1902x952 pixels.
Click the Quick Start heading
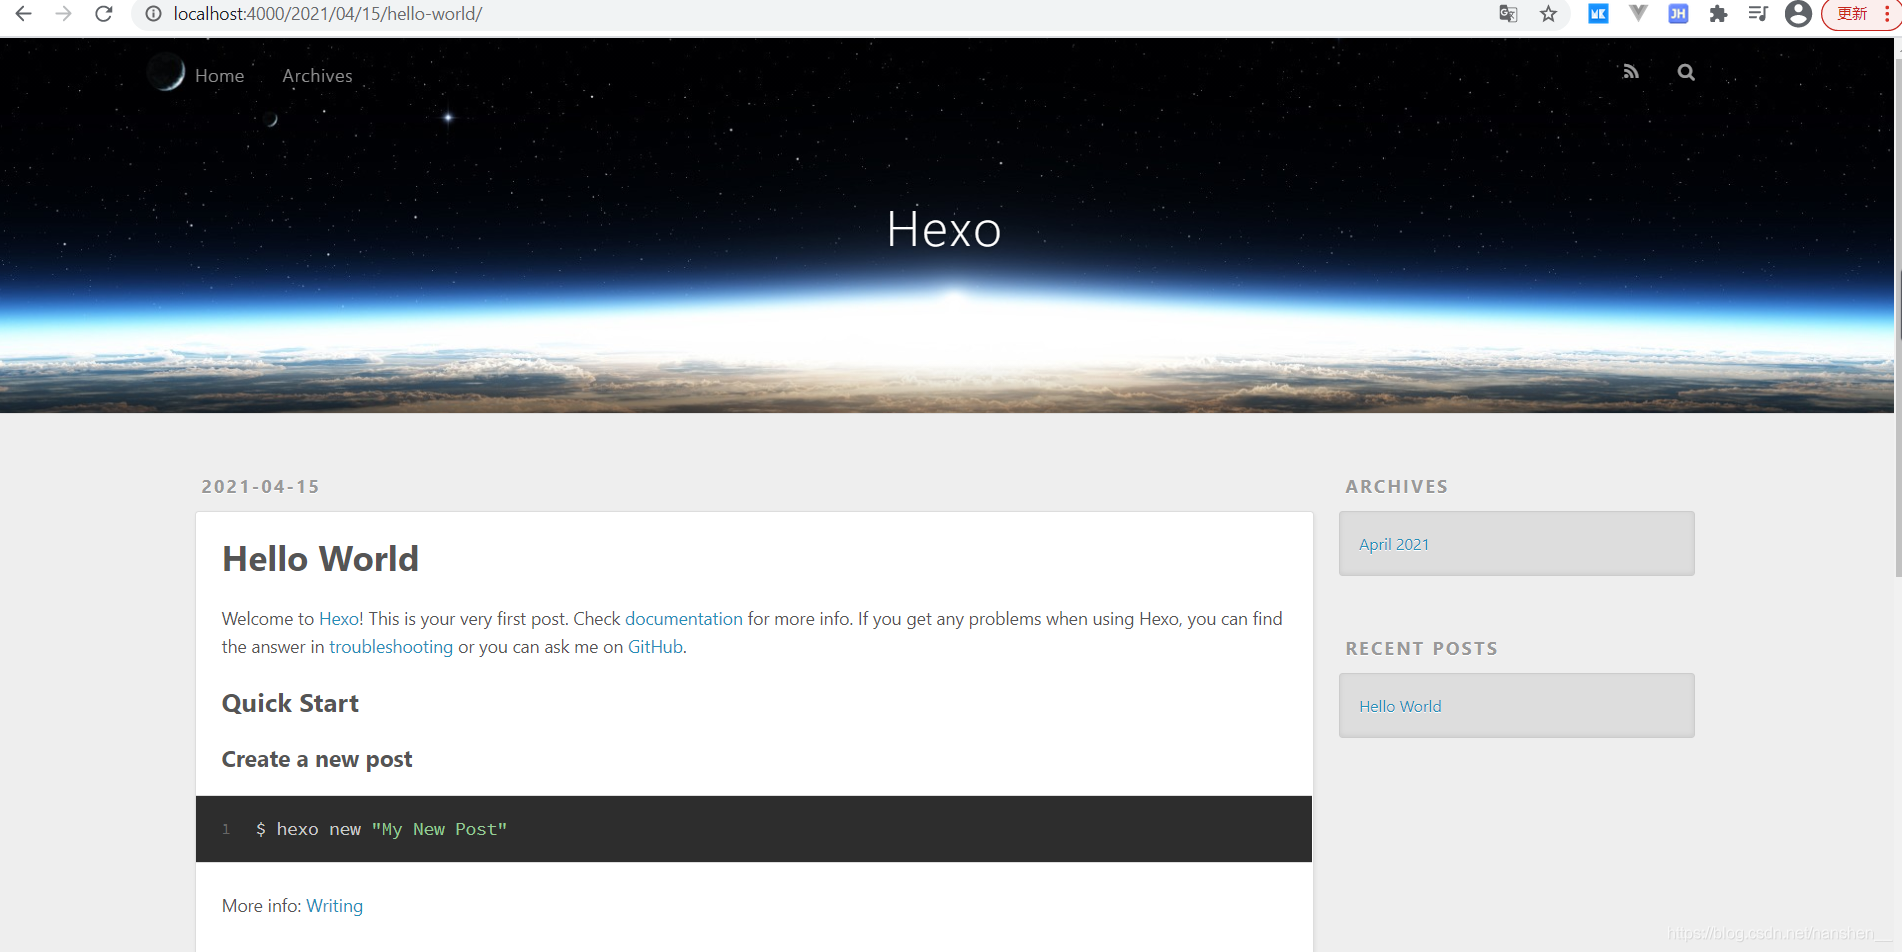[290, 704]
